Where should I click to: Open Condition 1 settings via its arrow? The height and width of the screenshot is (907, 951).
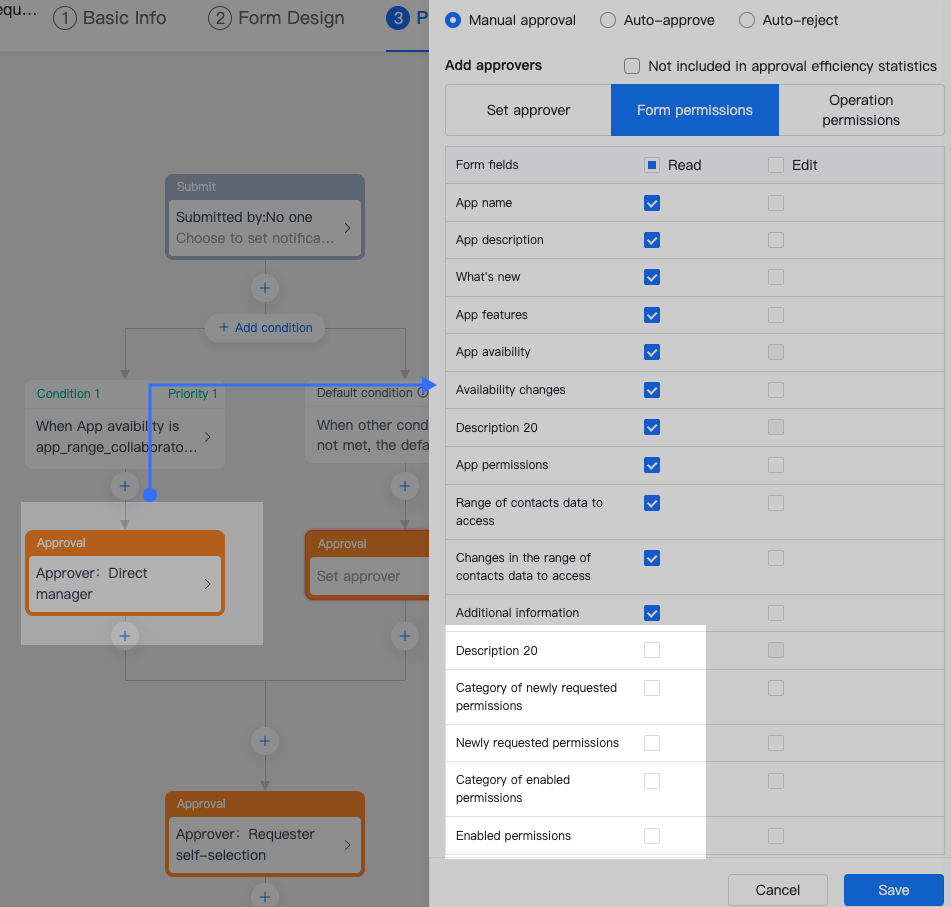coord(208,436)
